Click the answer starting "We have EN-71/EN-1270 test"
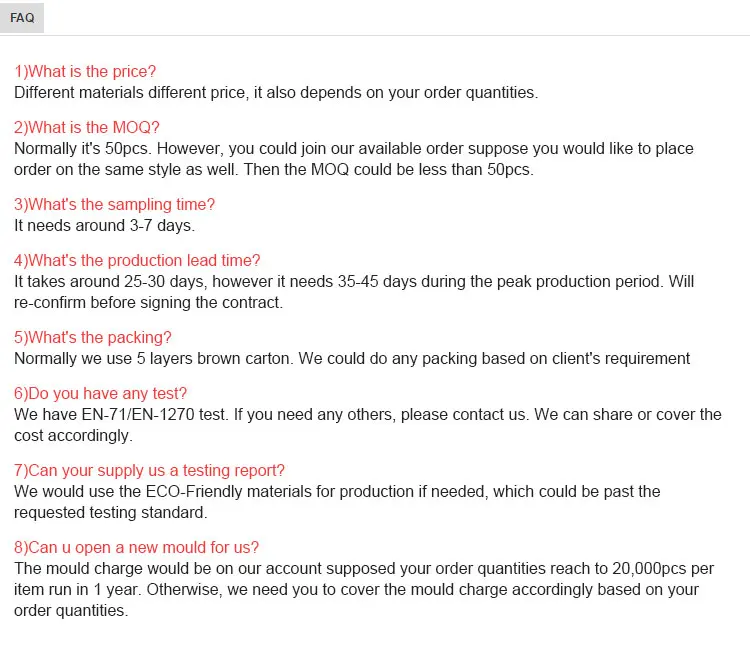Viewport: 750px width, 665px height. [367, 415]
